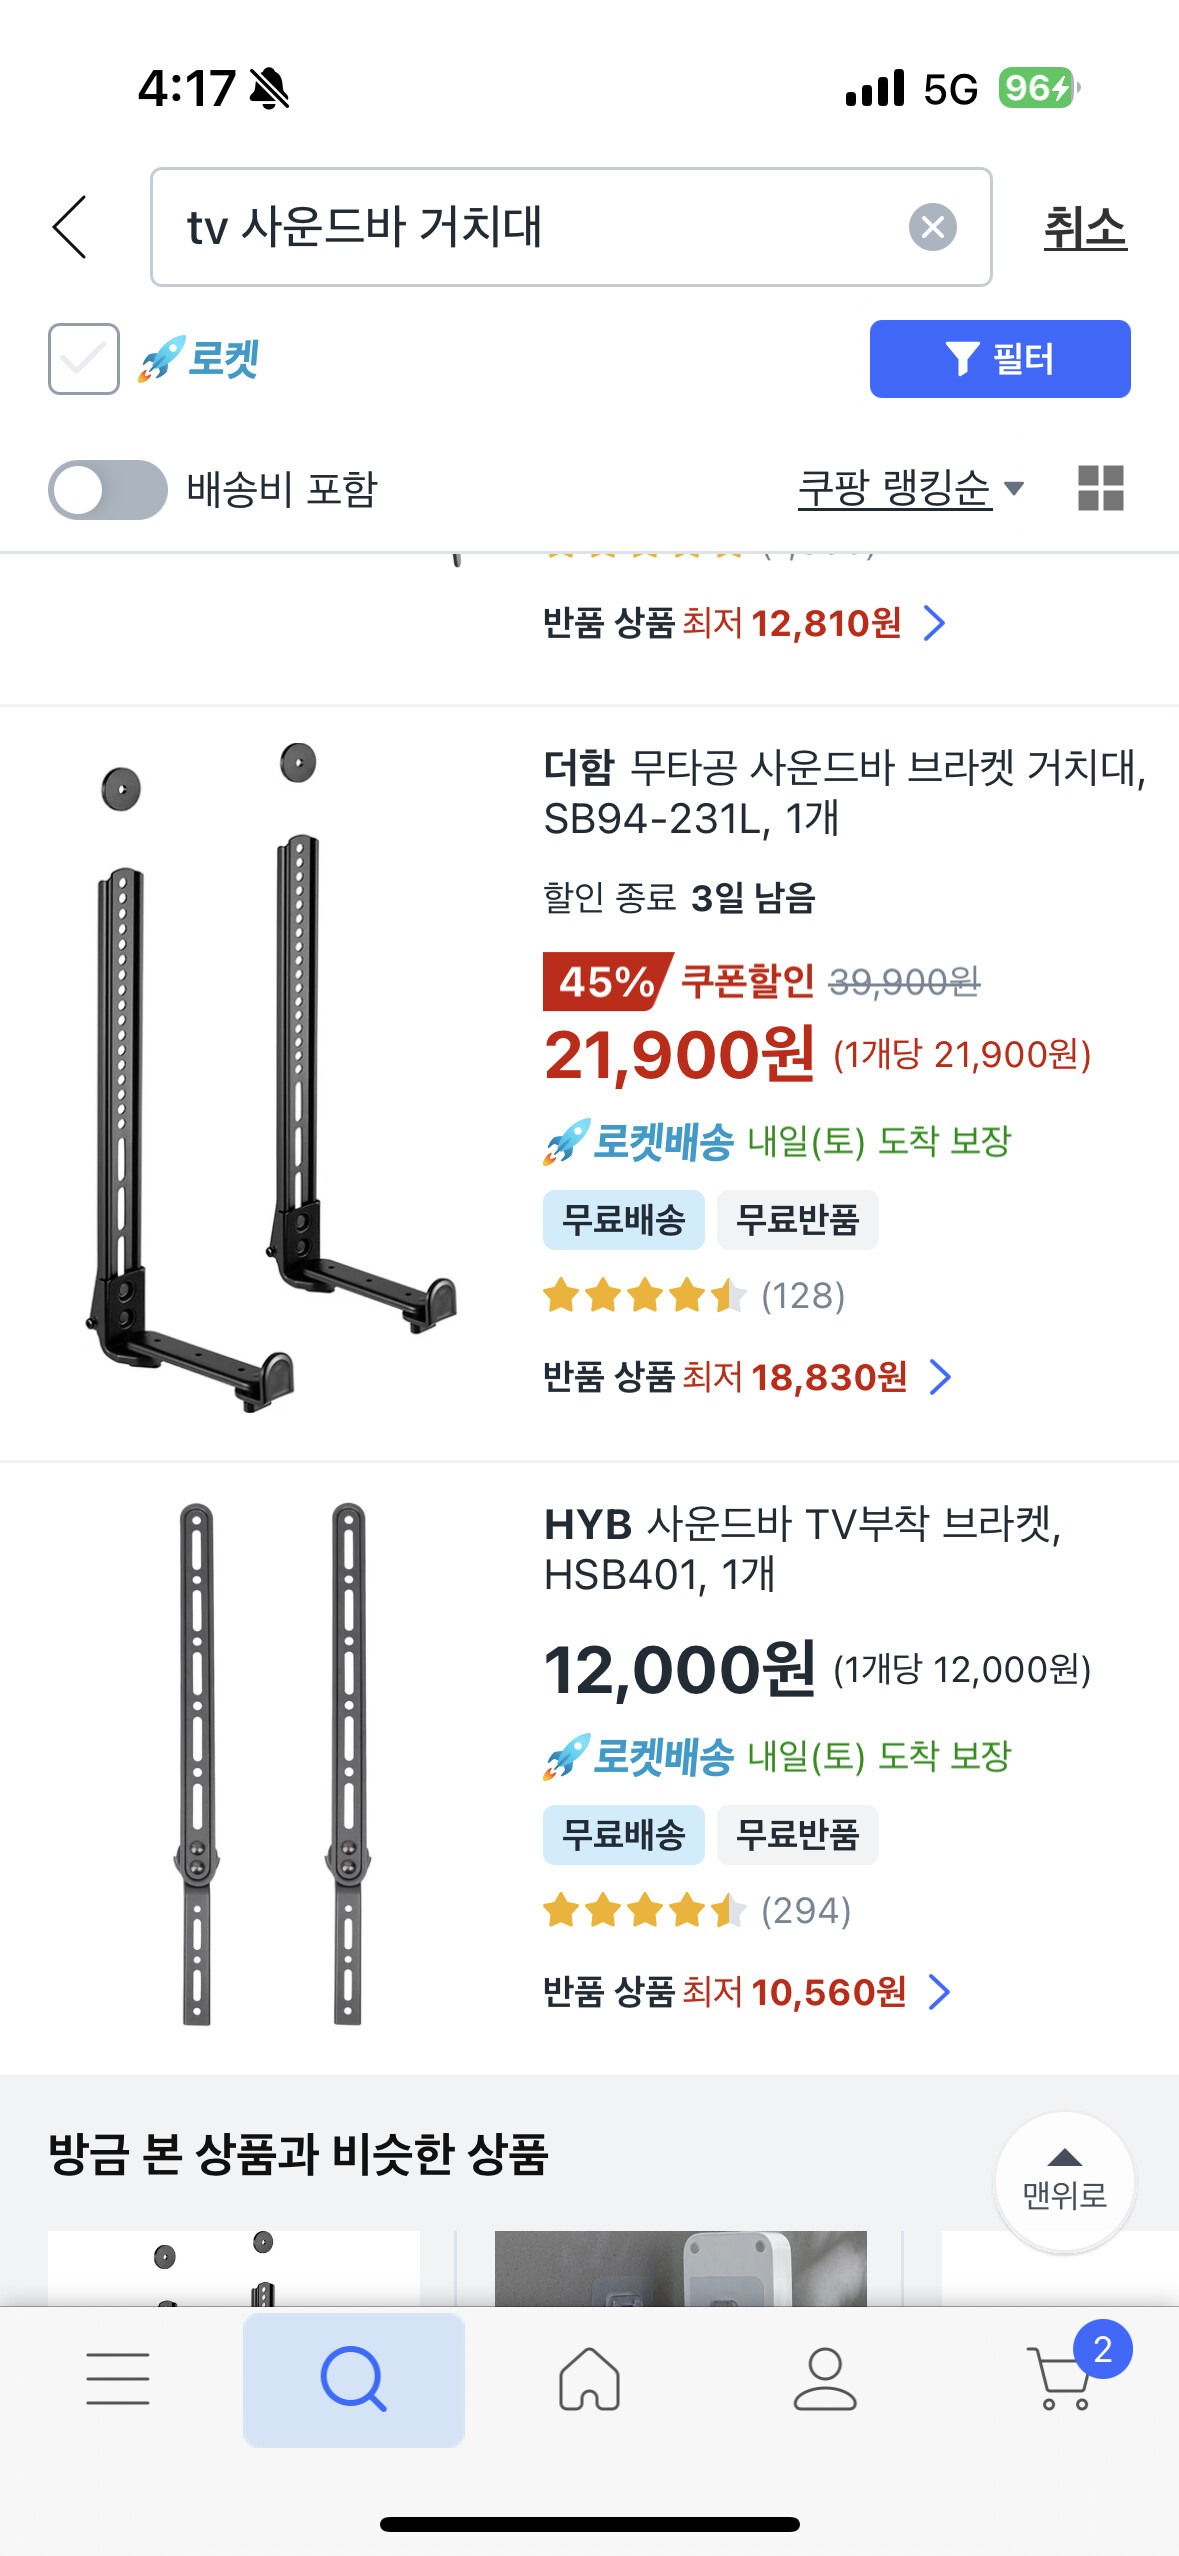The width and height of the screenshot is (1179, 2556).
Task: Tap 취소 to cancel search
Action: [1085, 228]
